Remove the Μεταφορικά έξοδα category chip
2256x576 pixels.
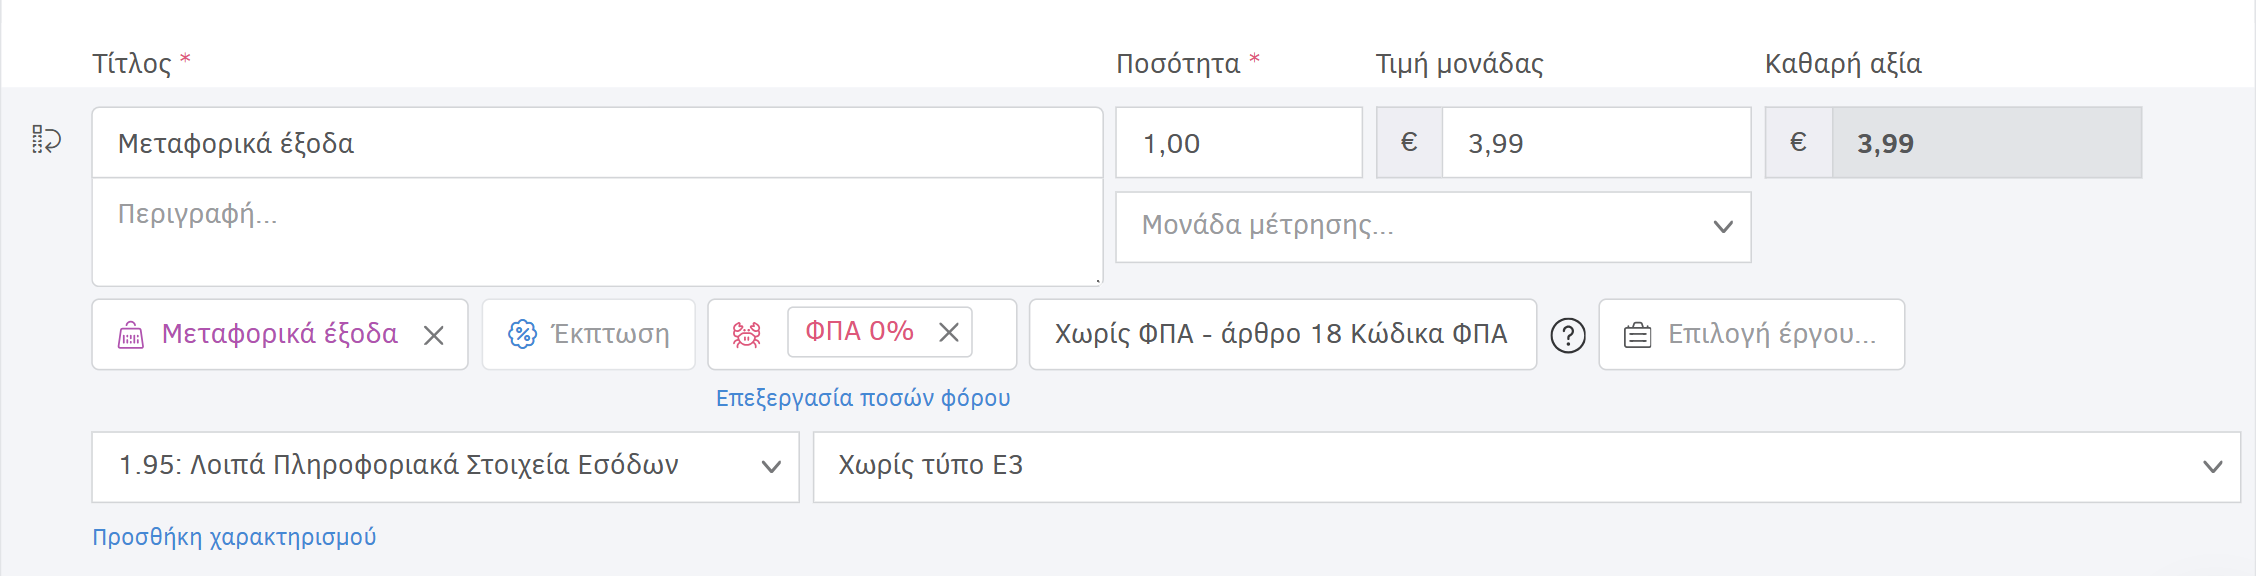(434, 334)
